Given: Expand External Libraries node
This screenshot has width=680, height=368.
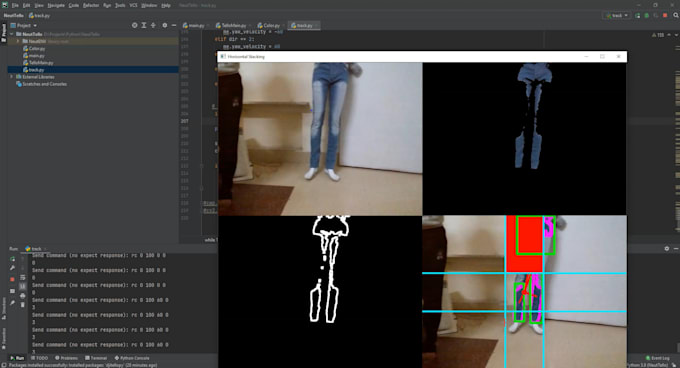Looking at the screenshot, I should [x=12, y=77].
